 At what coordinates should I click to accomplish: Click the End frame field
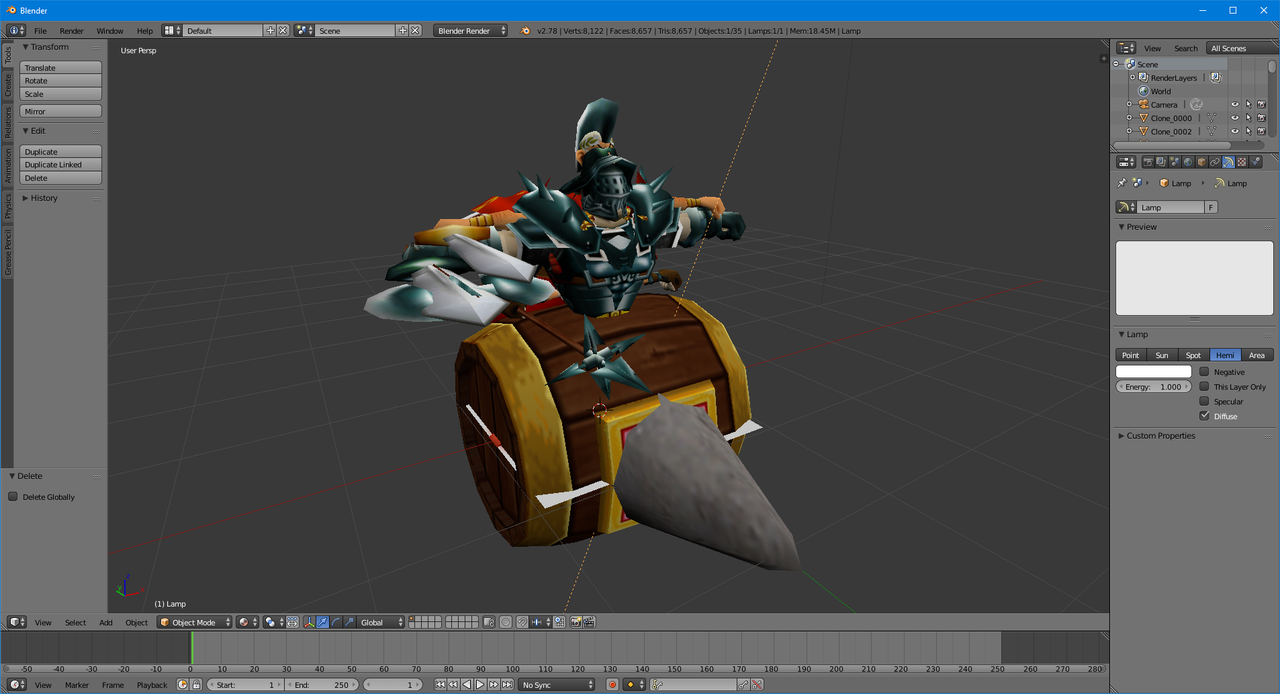click(321, 685)
